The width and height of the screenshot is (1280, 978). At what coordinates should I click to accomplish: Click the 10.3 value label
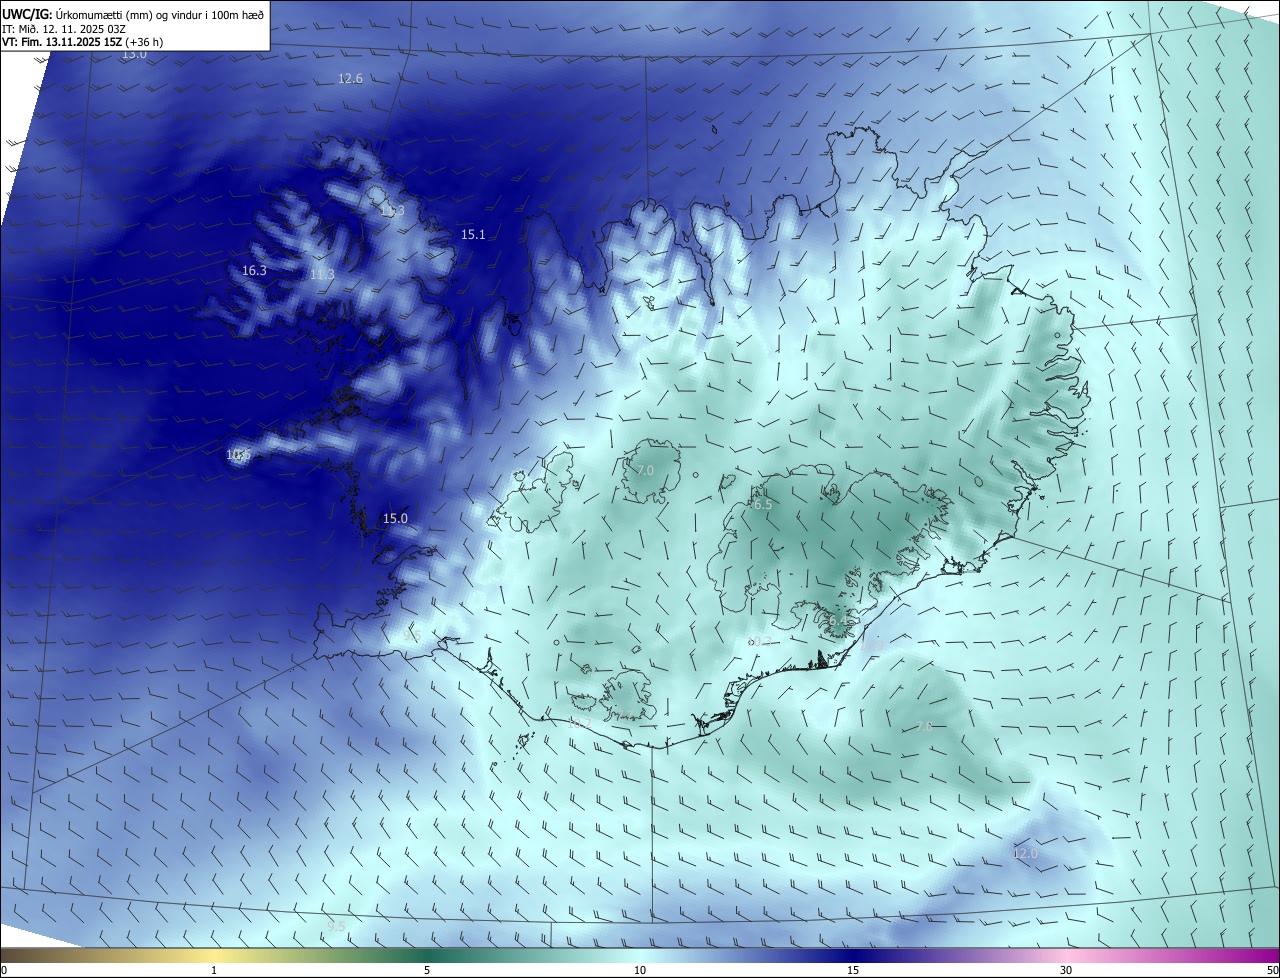point(762,641)
